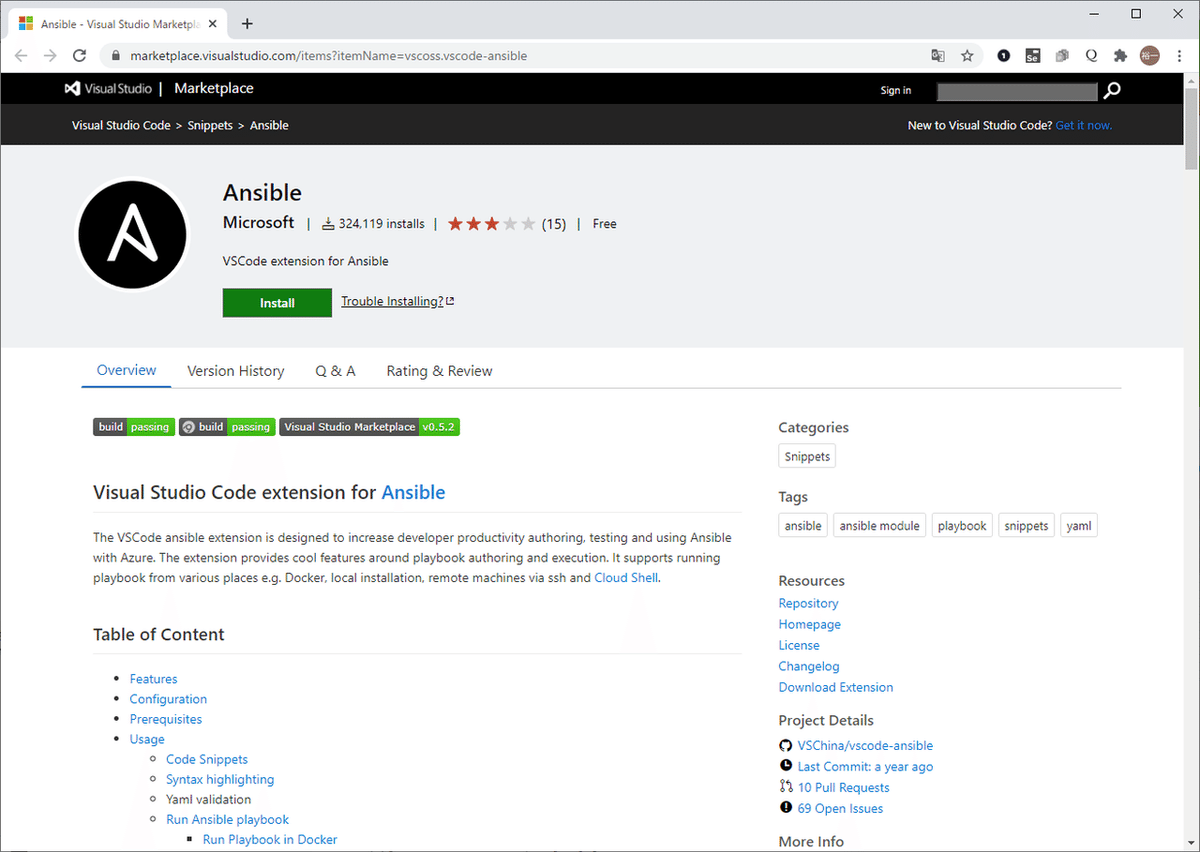
Task: Click the Selenium IDE extension icon
Action: 1033,56
